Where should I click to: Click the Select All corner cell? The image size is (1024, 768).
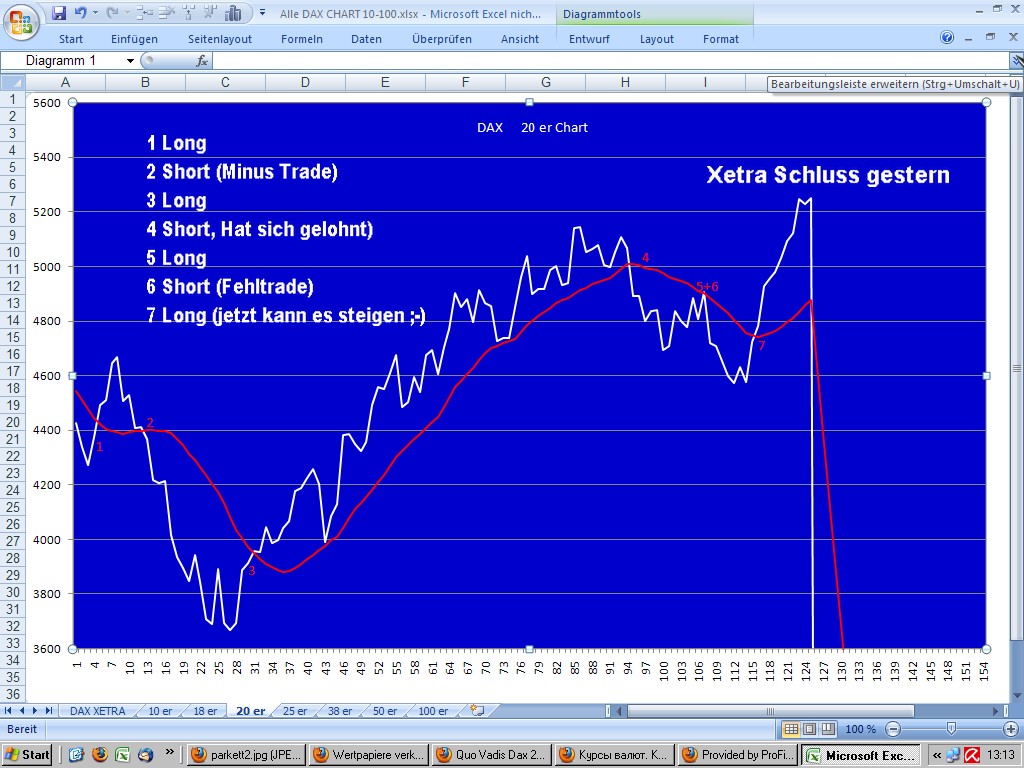pos(12,82)
